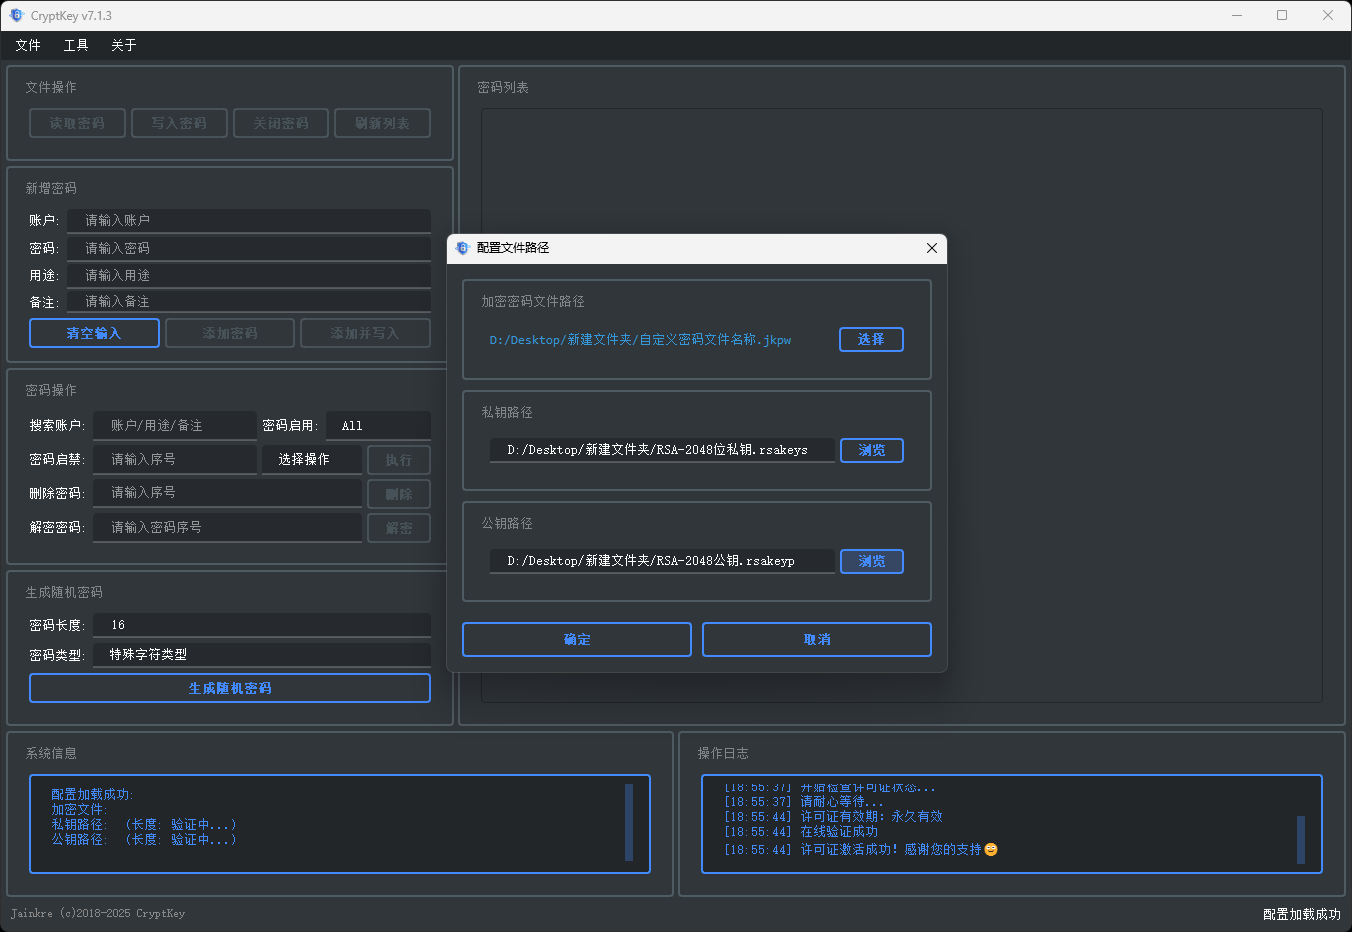Click the private key path field
Screen dimensions: 1352x932
click(x=662, y=450)
